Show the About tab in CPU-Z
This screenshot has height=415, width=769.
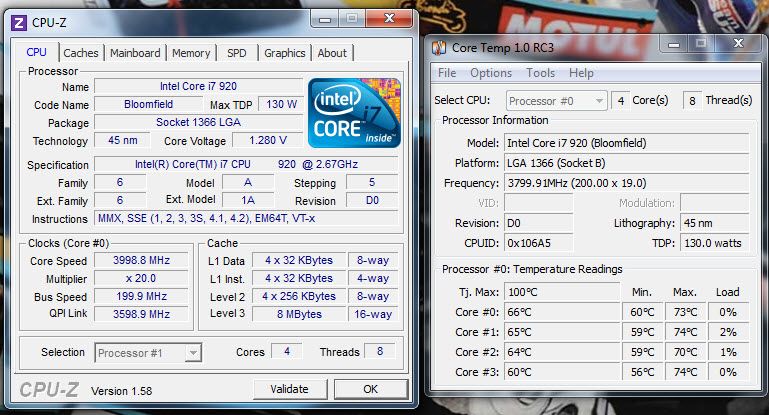tap(332, 53)
